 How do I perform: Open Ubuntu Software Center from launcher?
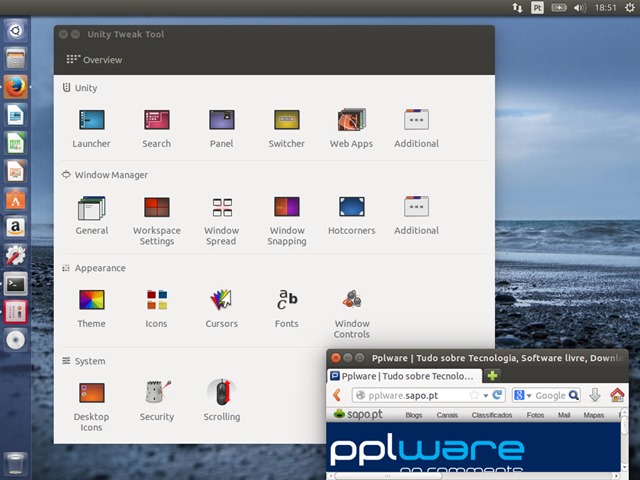point(16,199)
